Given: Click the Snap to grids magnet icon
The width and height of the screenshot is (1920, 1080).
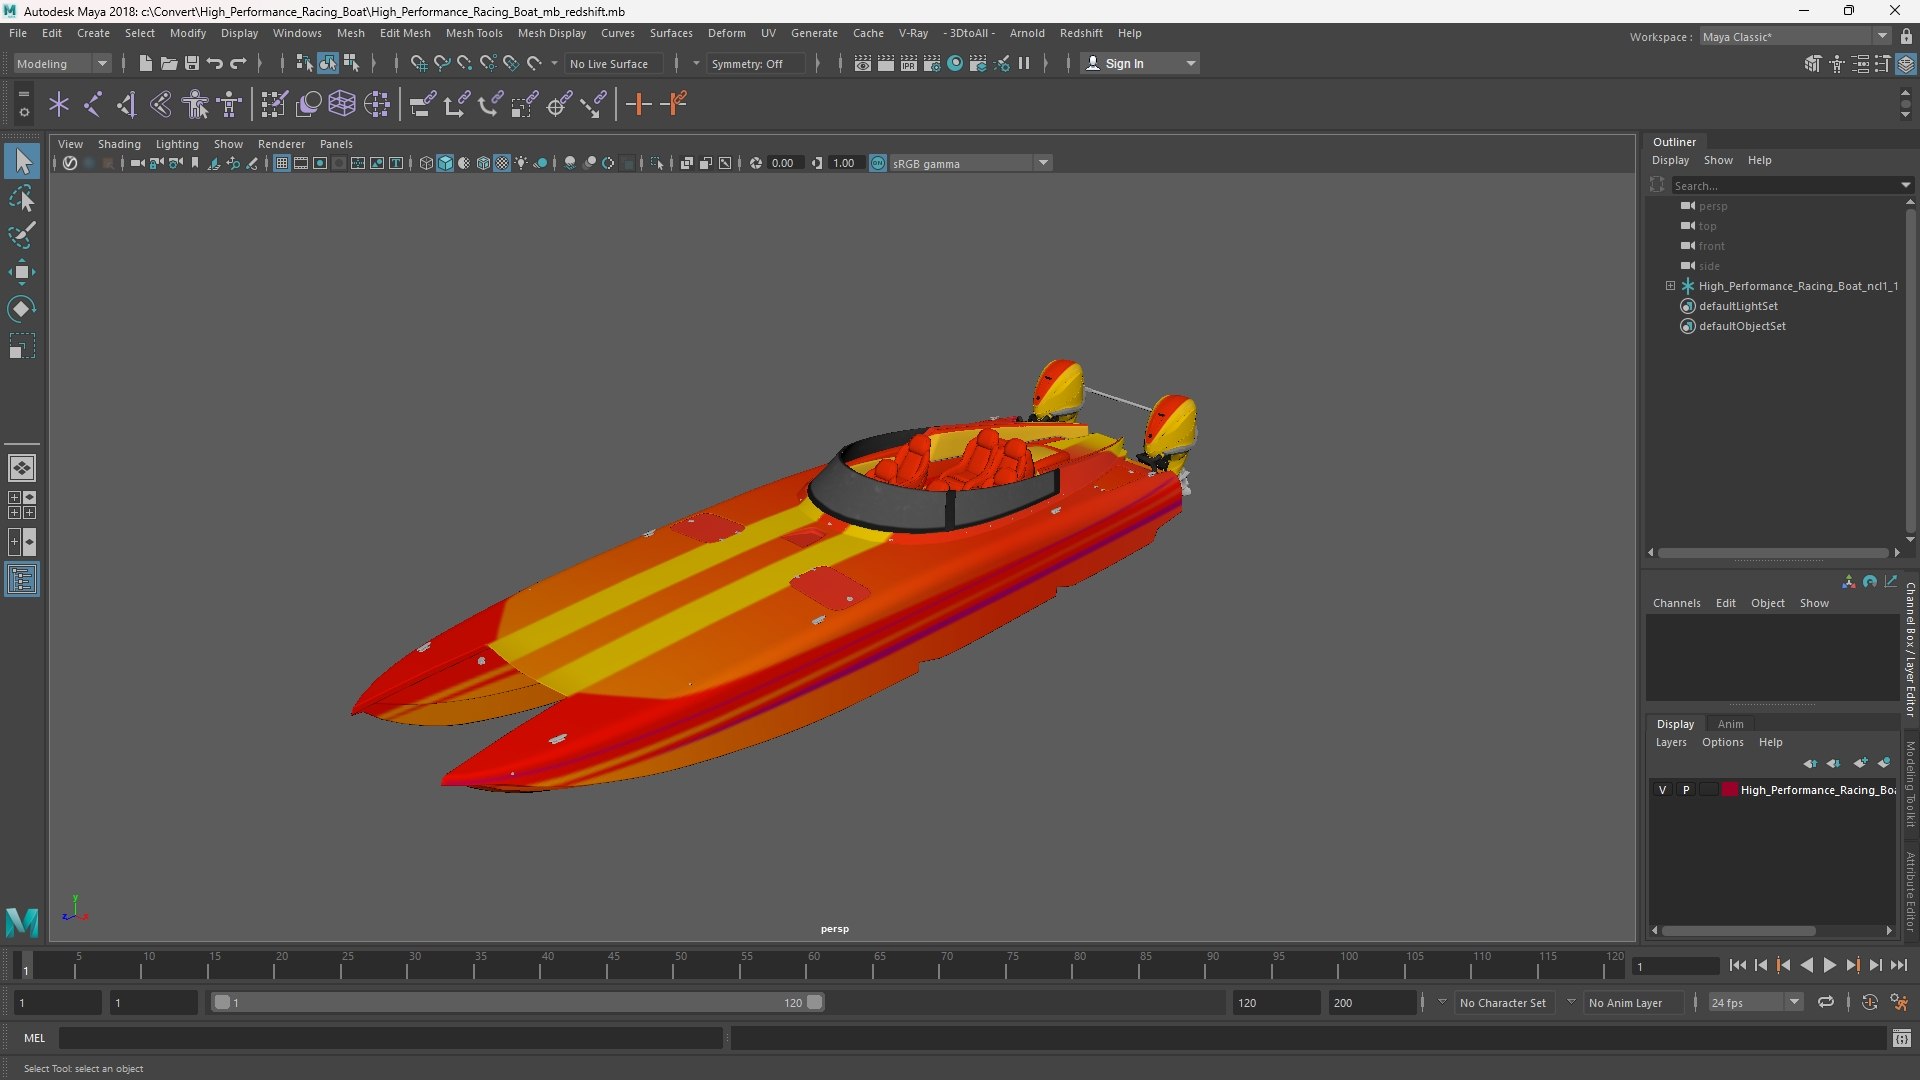Looking at the screenshot, I should click(x=418, y=63).
